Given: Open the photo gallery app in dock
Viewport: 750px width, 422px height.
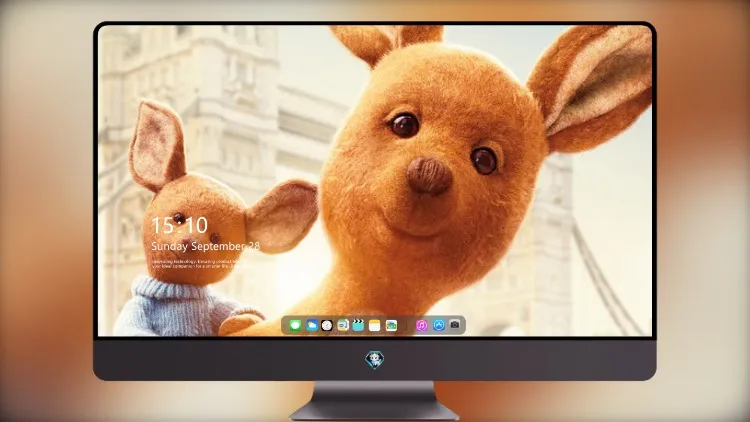Looking at the screenshot, I should click(x=391, y=325).
